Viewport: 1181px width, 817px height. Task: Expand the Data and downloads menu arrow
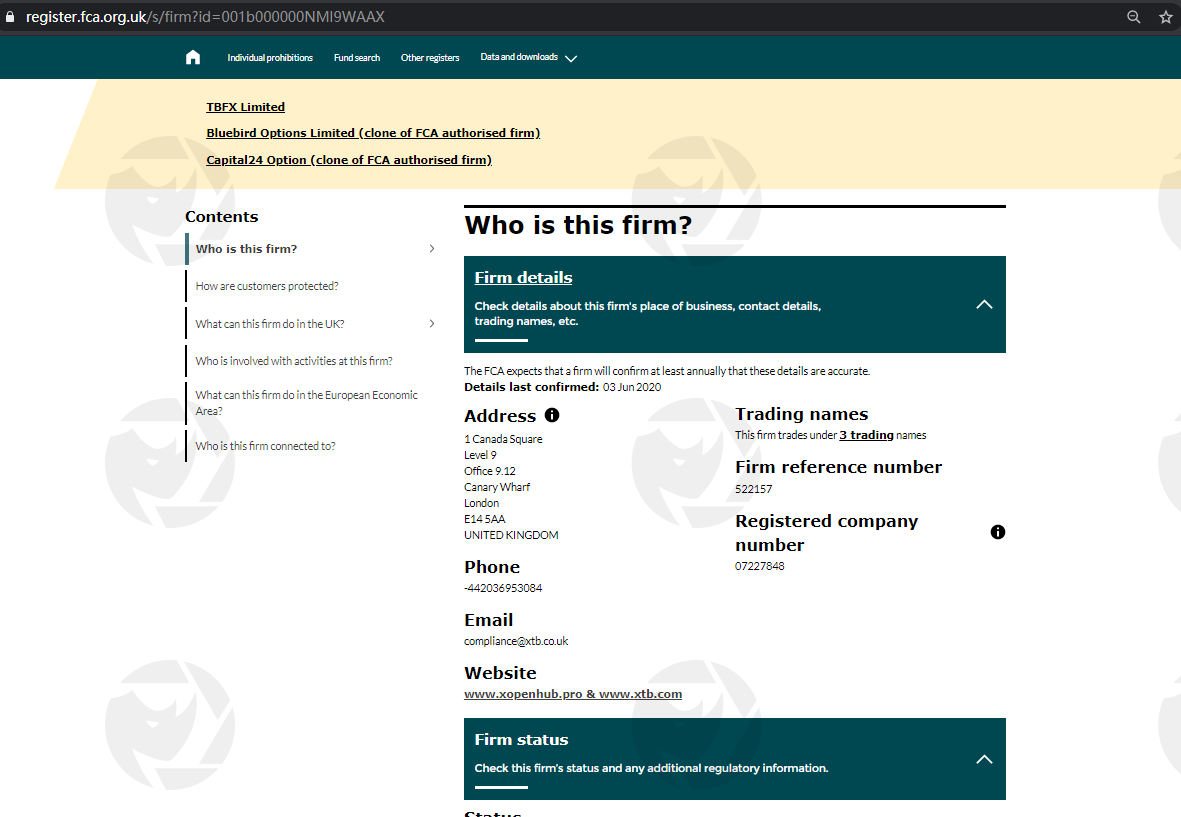pyautogui.click(x=571, y=59)
